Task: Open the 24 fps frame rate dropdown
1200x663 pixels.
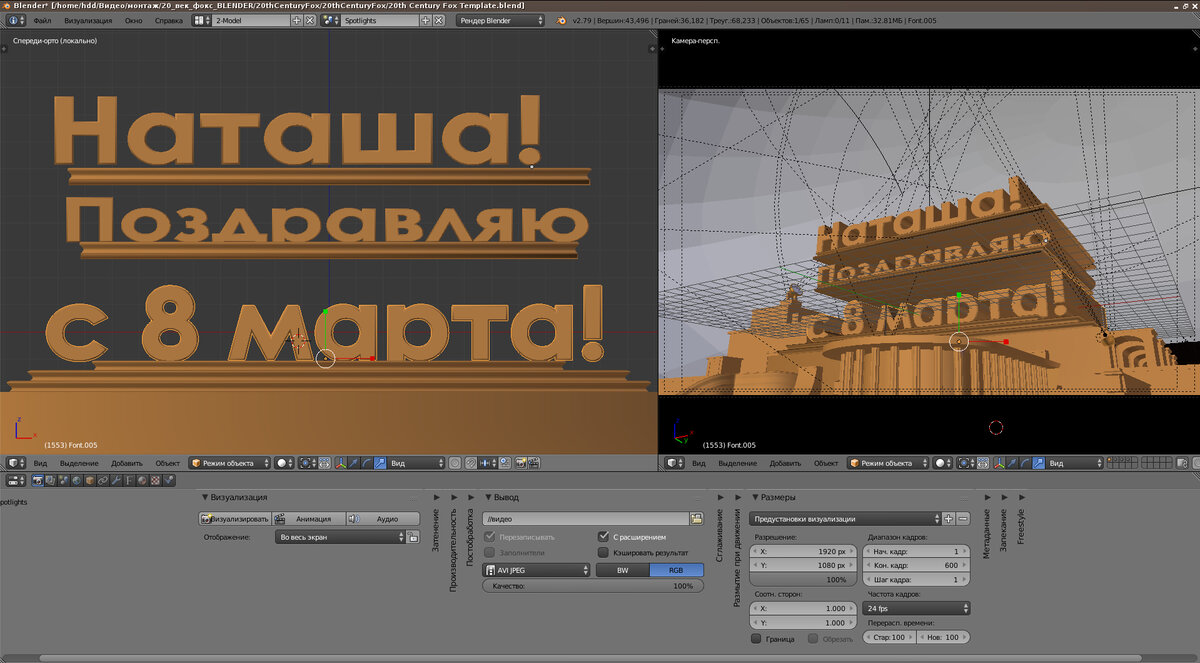Action: (x=915, y=608)
